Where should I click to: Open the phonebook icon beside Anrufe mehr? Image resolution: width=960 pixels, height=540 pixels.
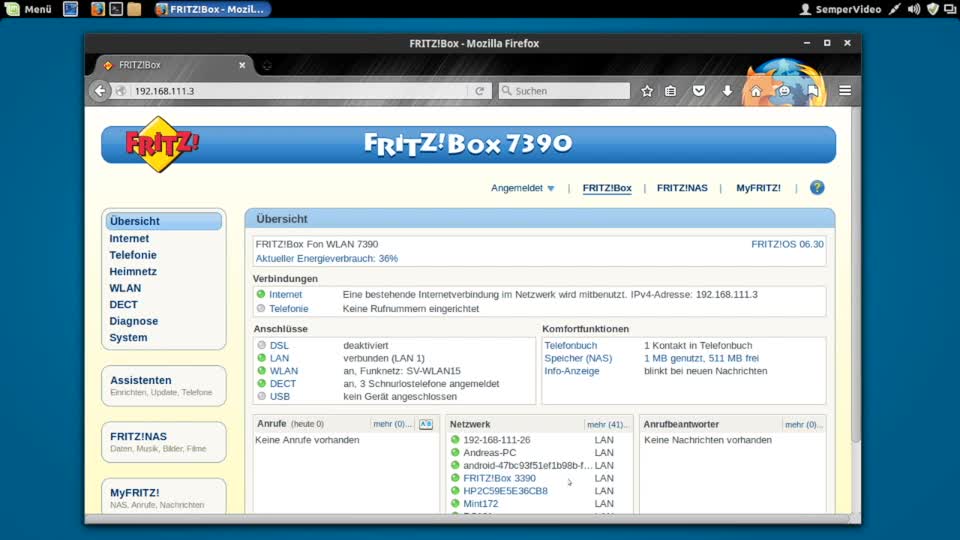click(x=426, y=424)
